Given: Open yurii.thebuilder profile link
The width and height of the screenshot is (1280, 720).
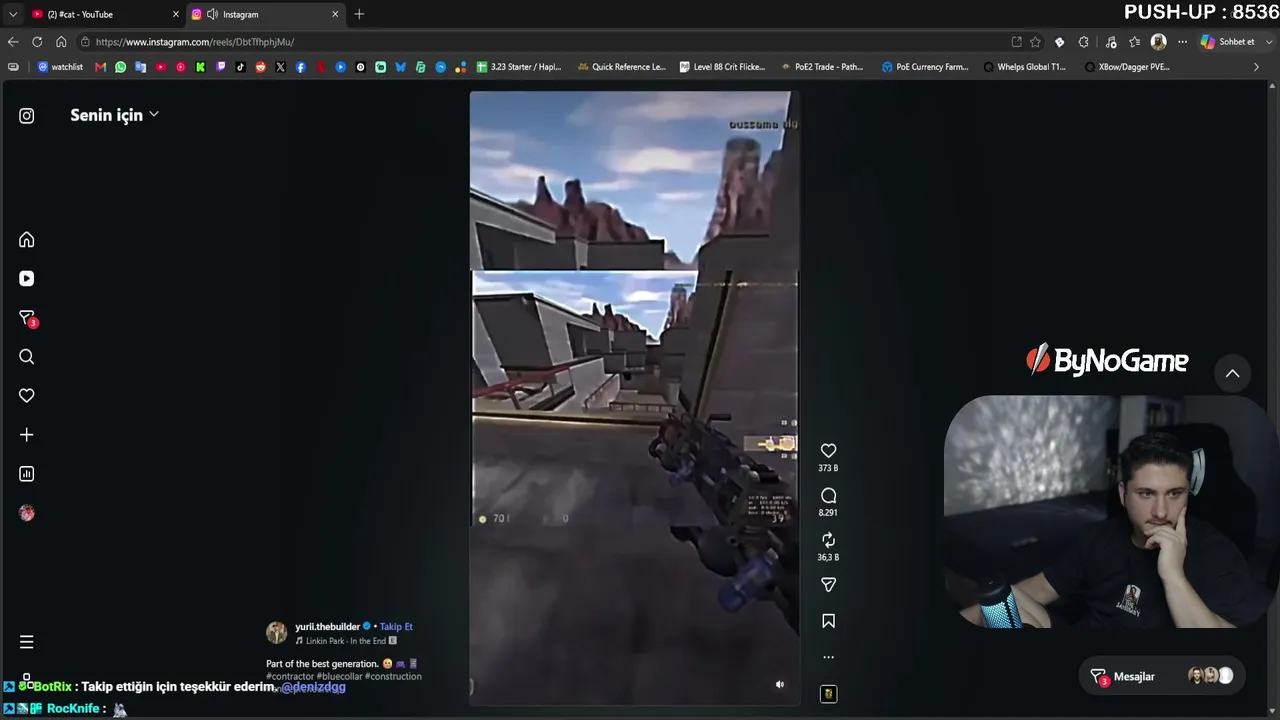Looking at the screenshot, I should coord(327,627).
